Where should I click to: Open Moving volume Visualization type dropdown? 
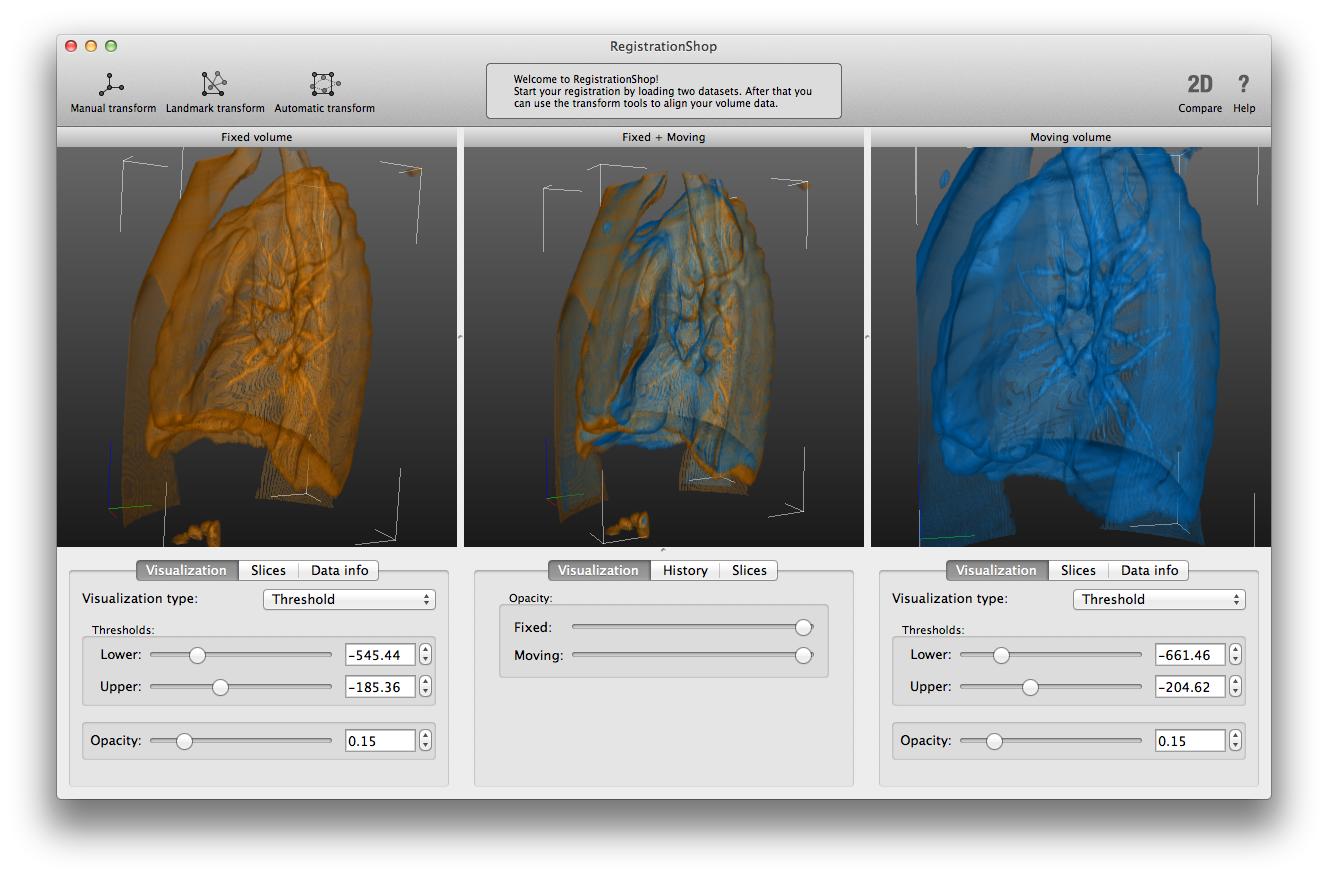[x=1159, y=600]
